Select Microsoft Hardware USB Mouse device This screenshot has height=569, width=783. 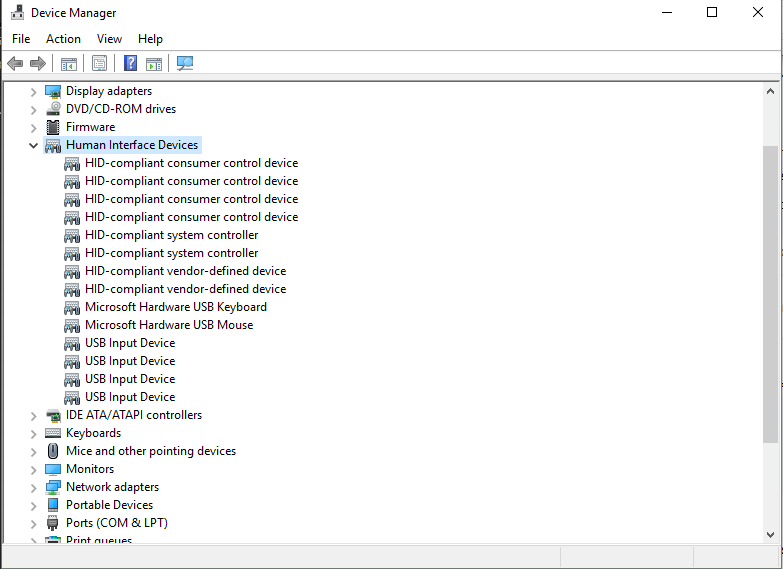pos(169,325)
